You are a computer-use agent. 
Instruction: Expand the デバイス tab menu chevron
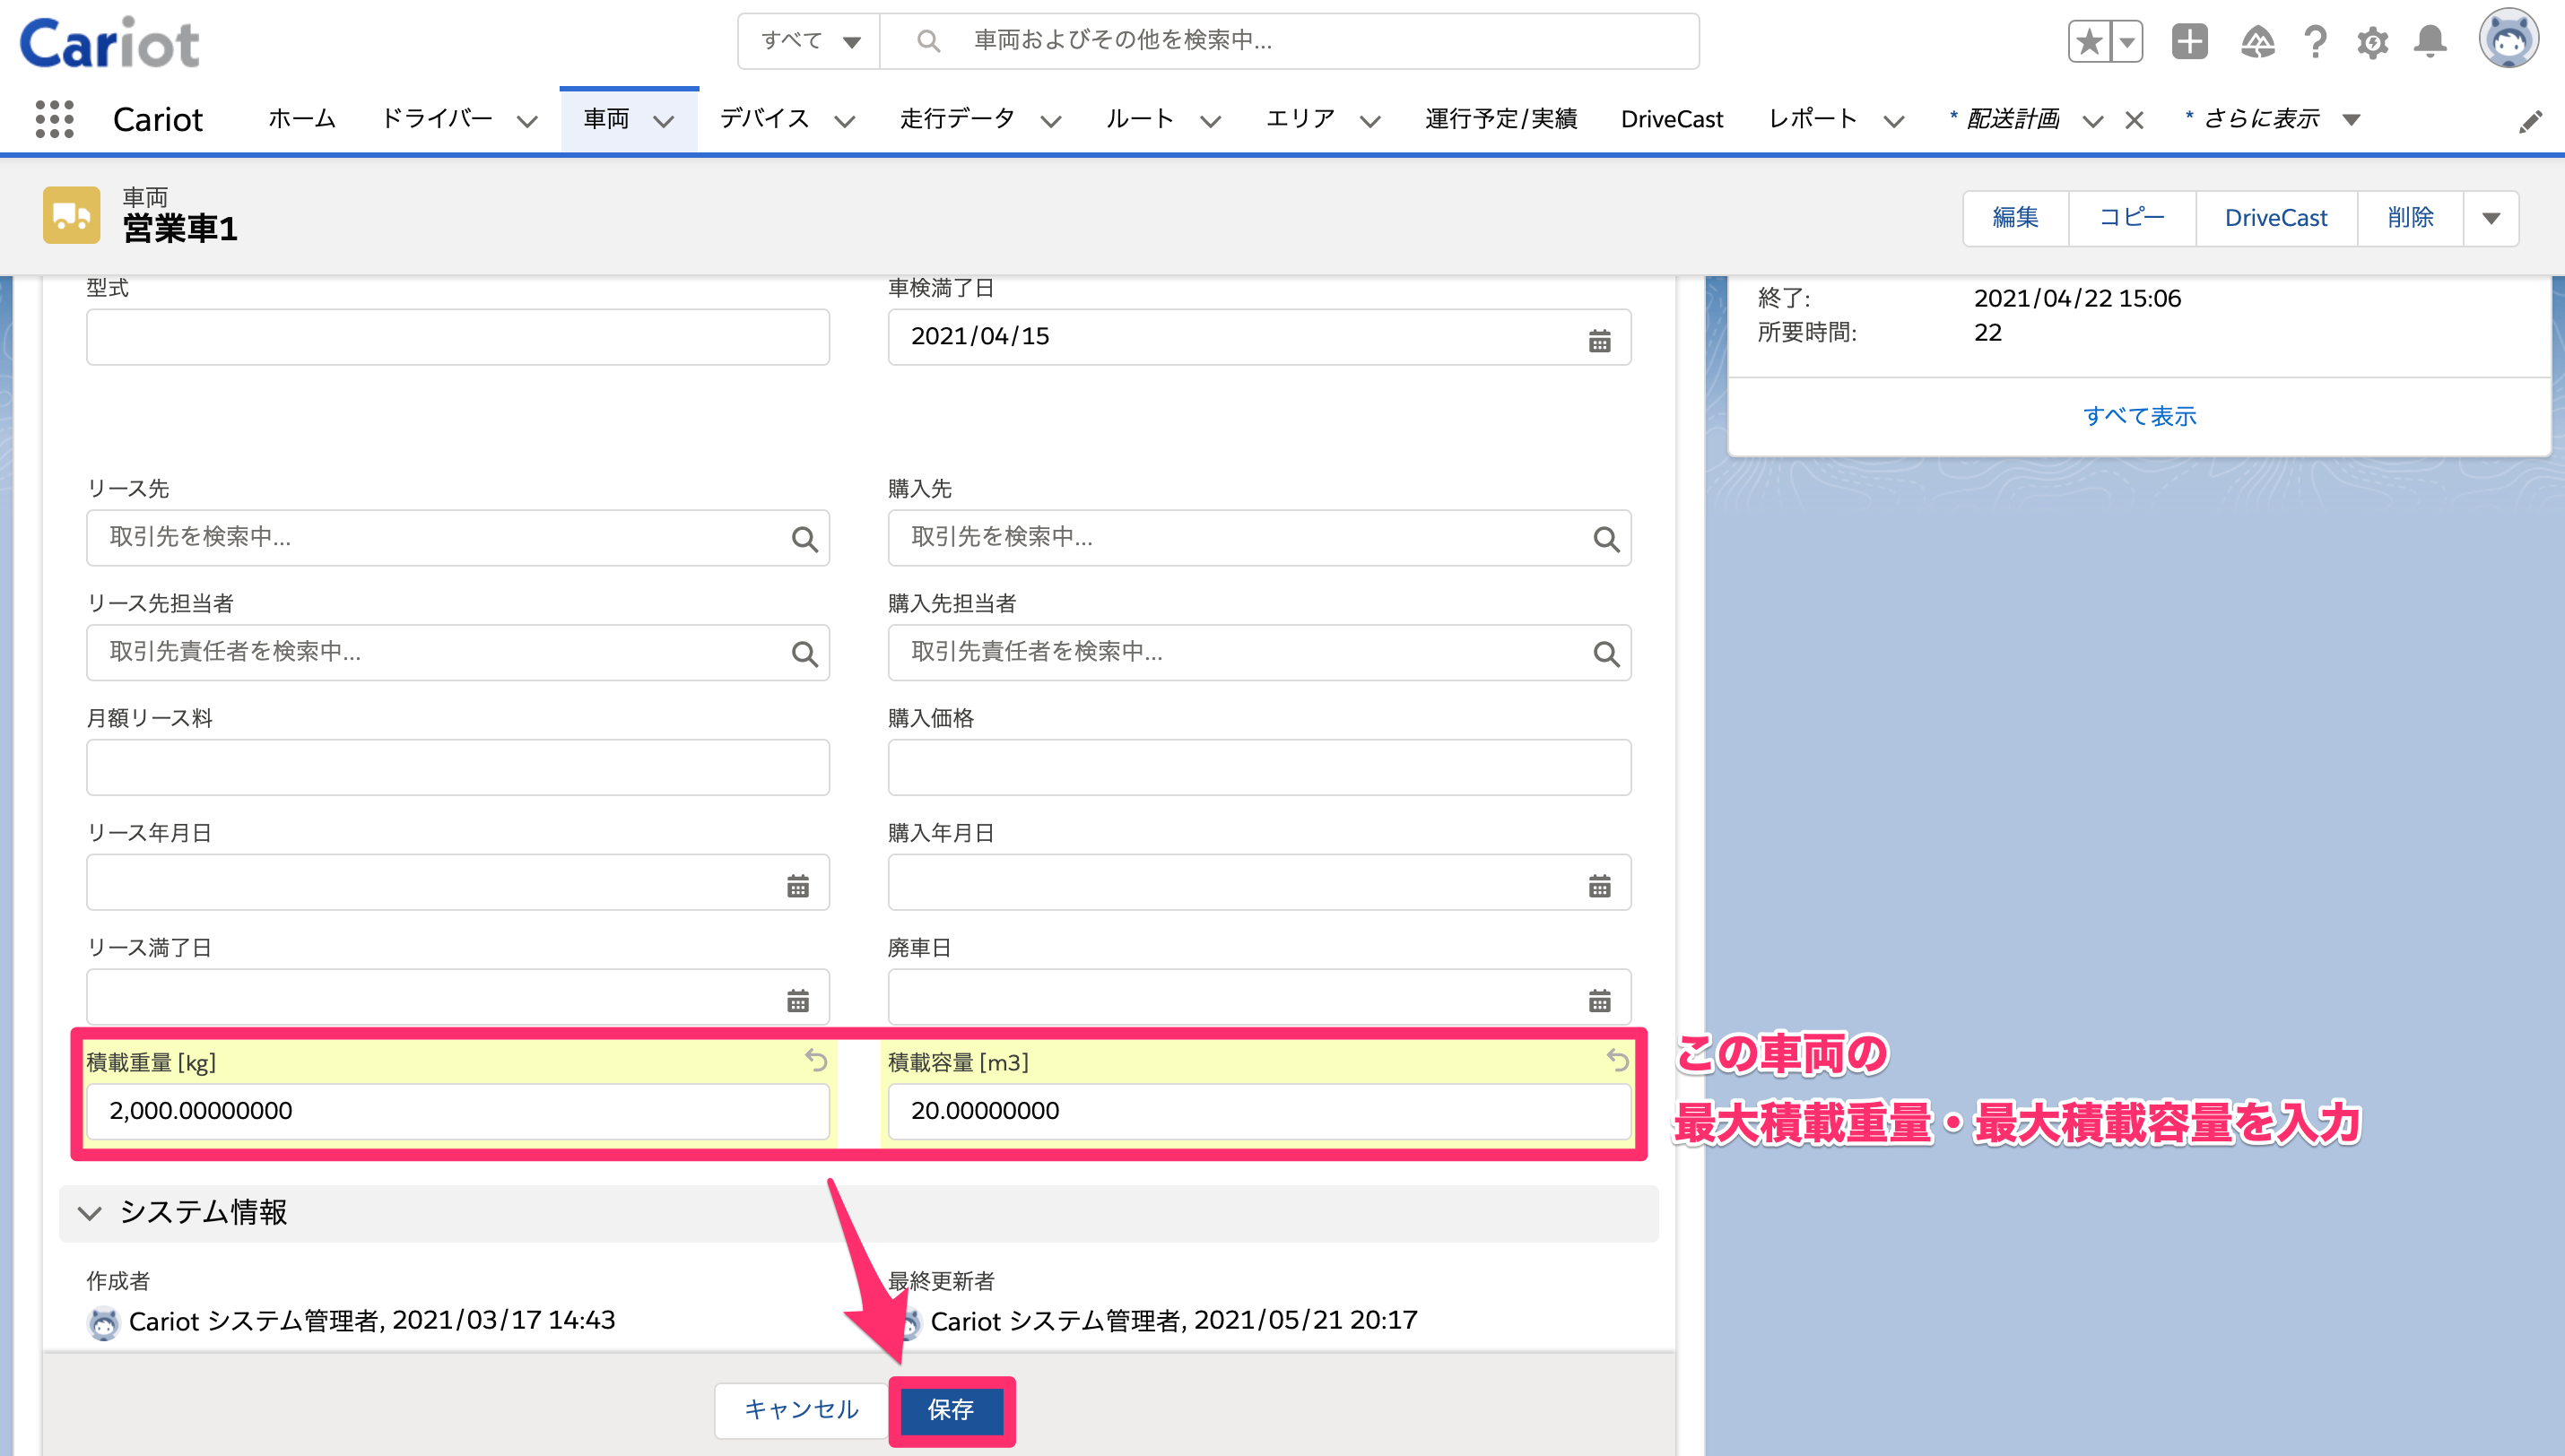tap(845, 122)
